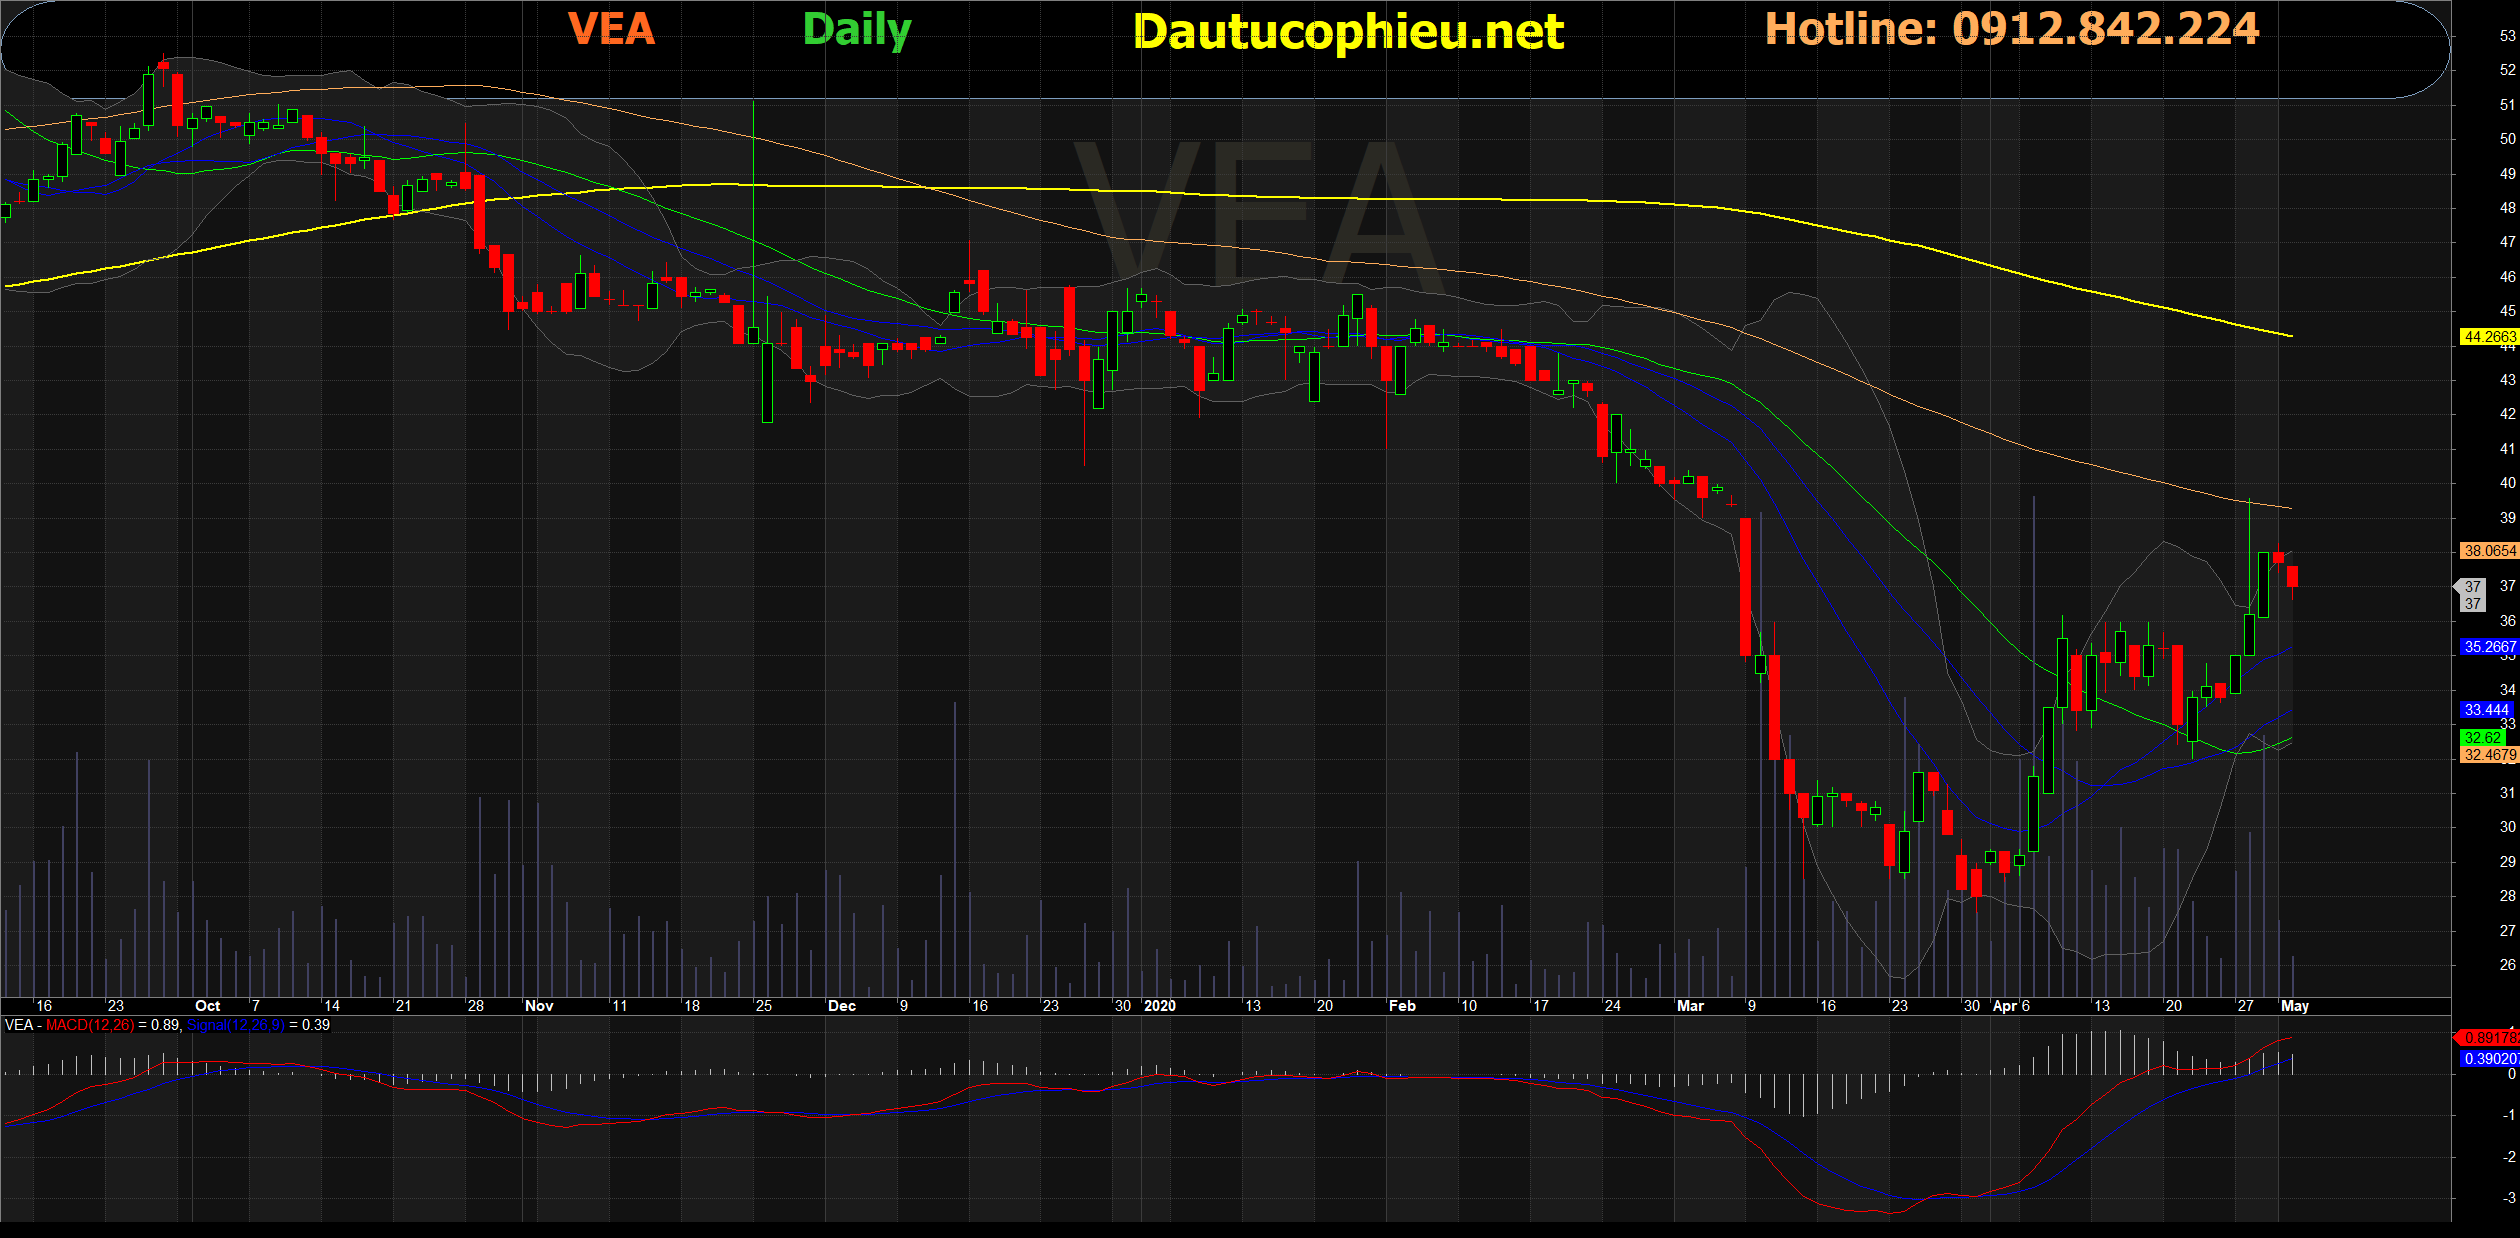Screen dimensions: 2520x1238
Task: Click the Hotline 0912.842.224 text
Action: click(2011, 29)
